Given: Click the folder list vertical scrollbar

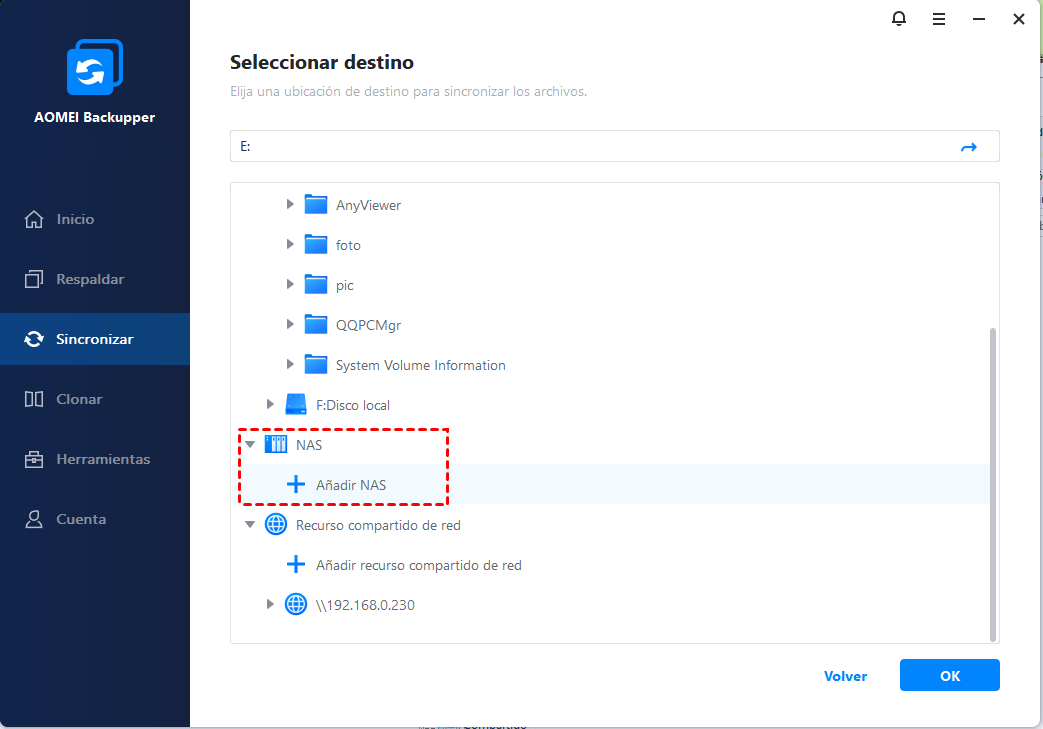Looking at the screenshot, I should point(993,484).
